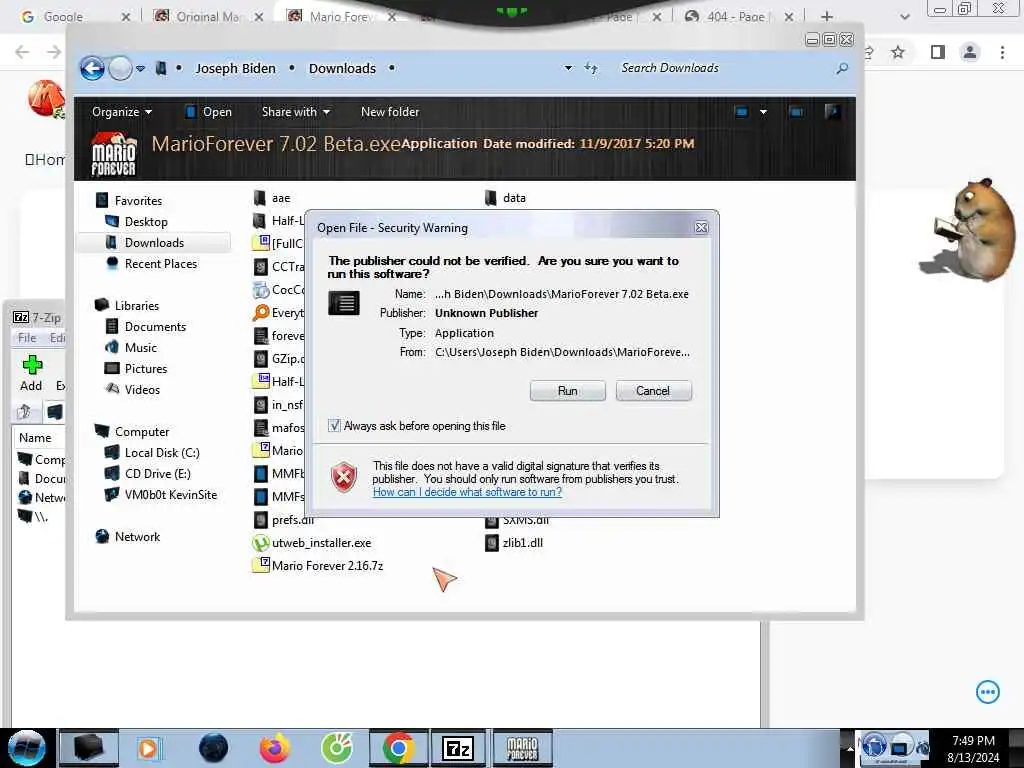This screenshot has height=768, width=1024.
Task: Click the Chrome icon in the taskbar
Action: (398, 748)
